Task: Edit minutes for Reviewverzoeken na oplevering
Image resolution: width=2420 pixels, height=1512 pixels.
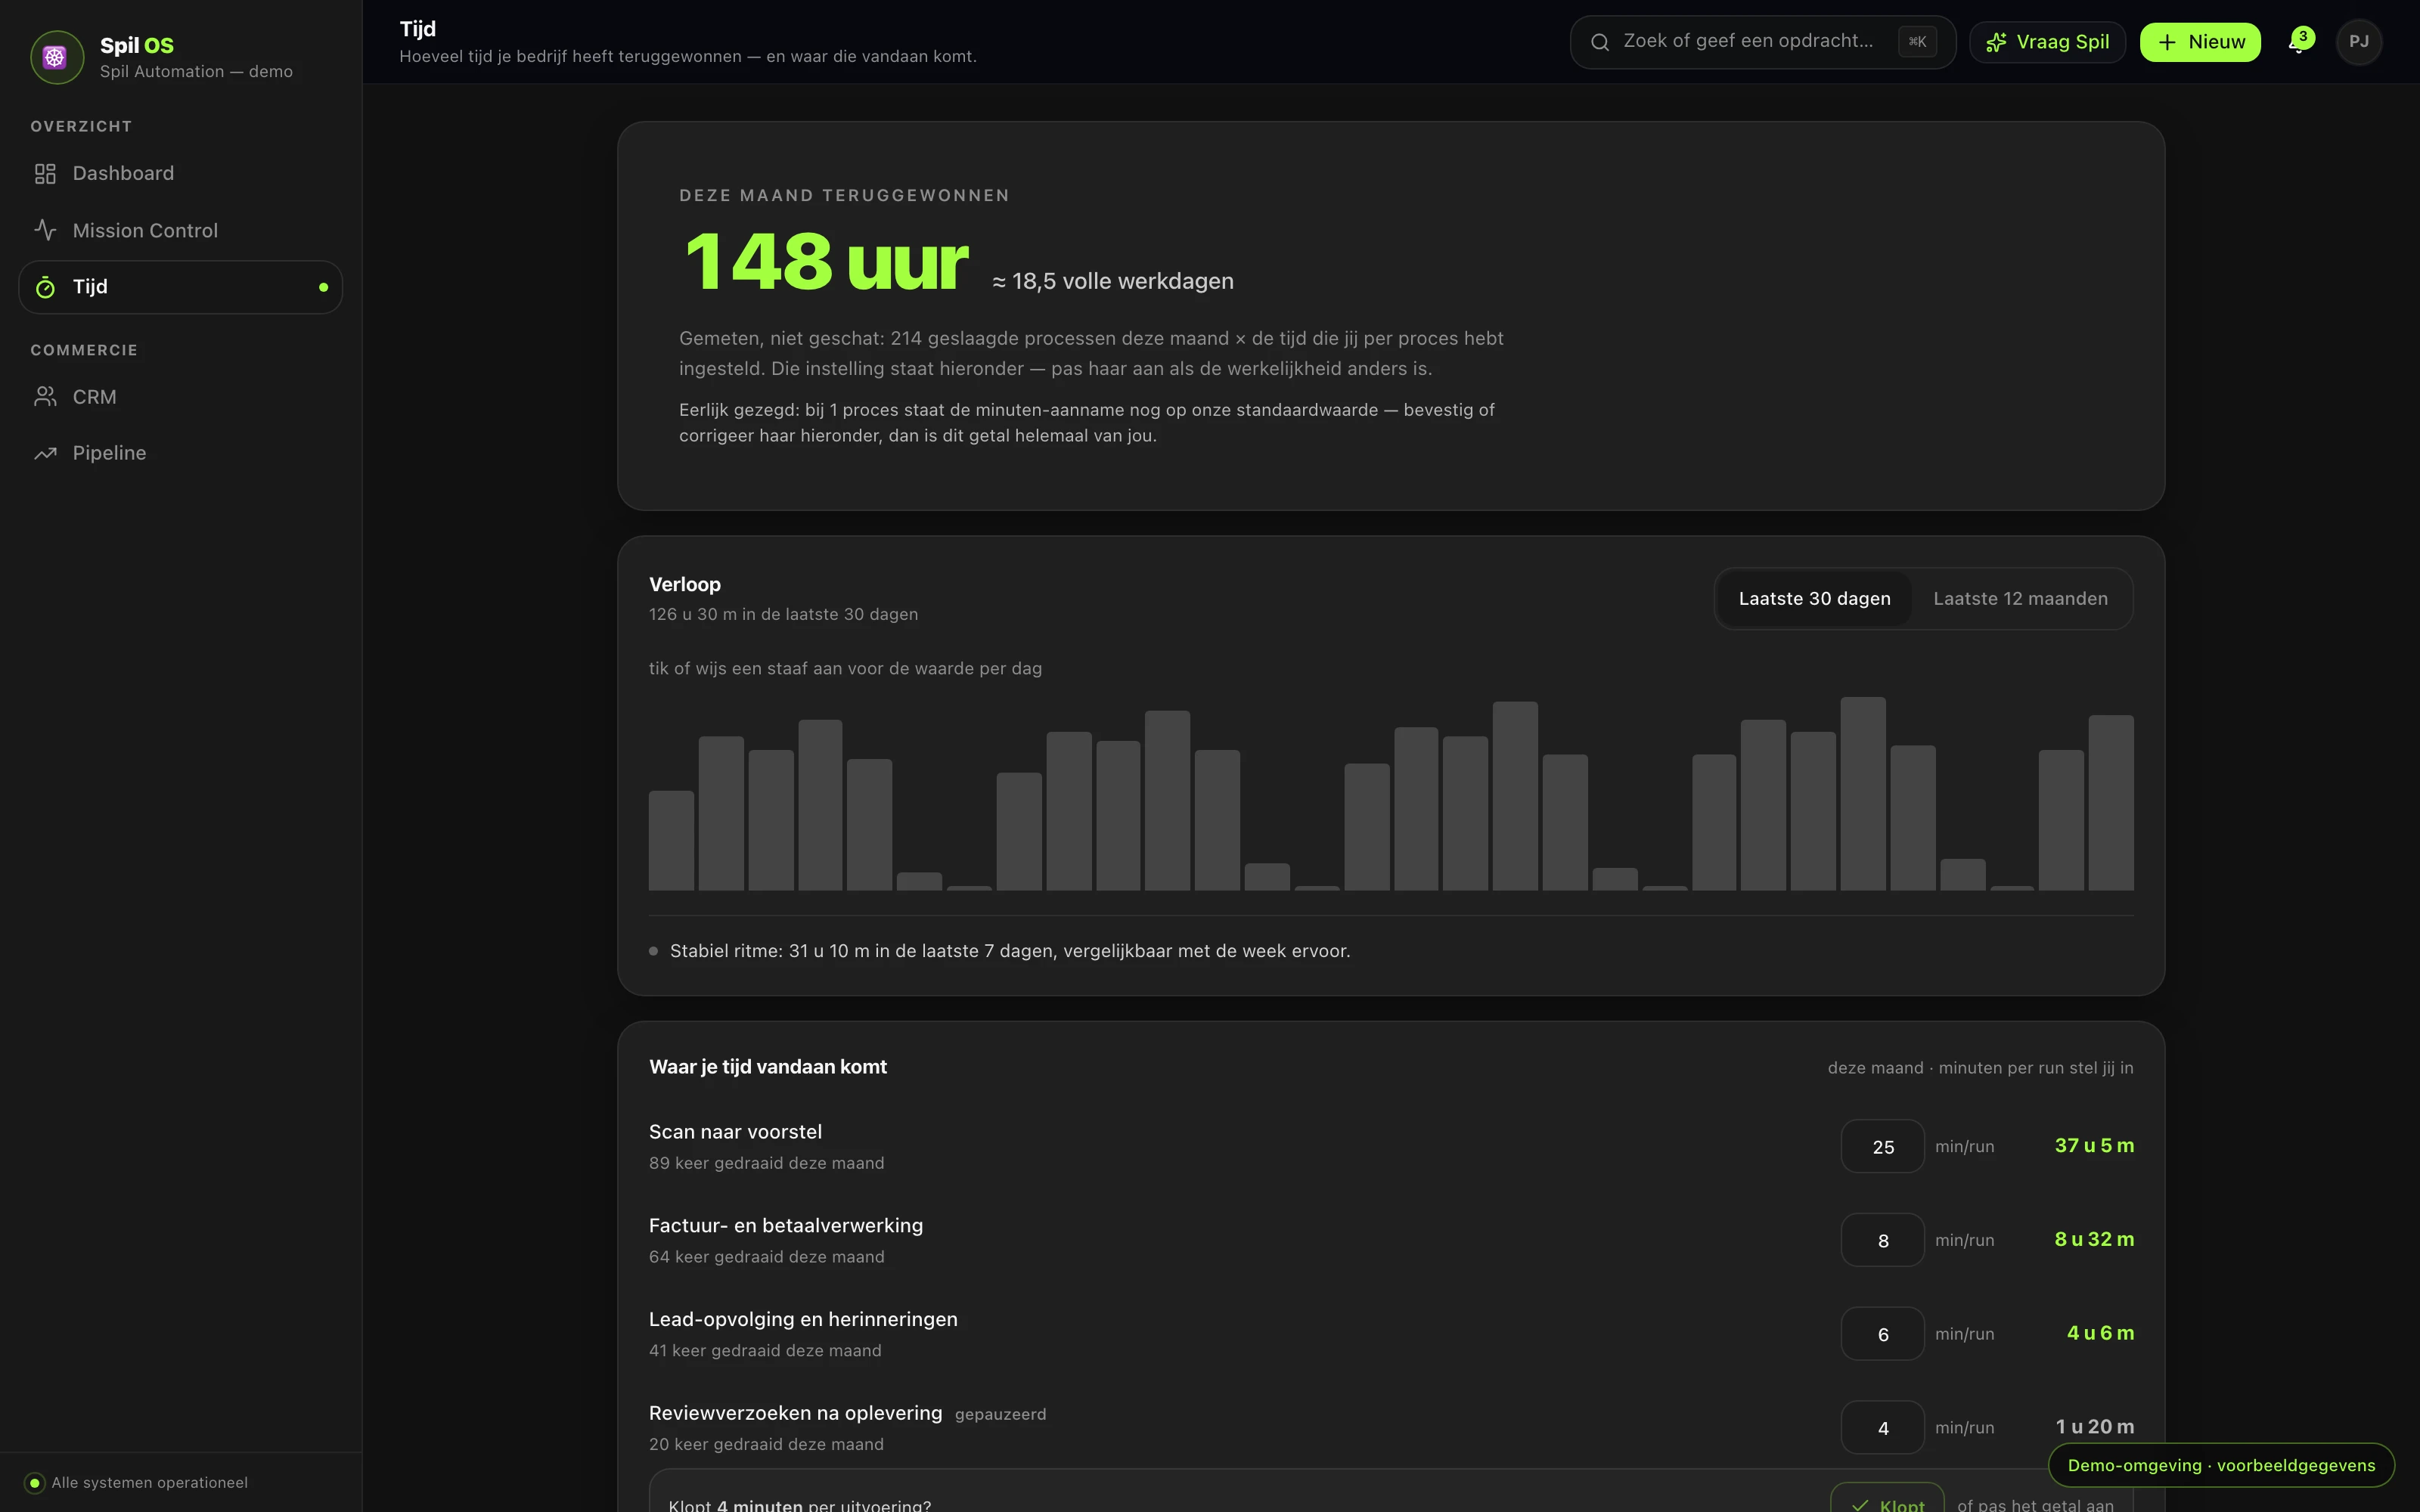Action: coord(1882,1428)
